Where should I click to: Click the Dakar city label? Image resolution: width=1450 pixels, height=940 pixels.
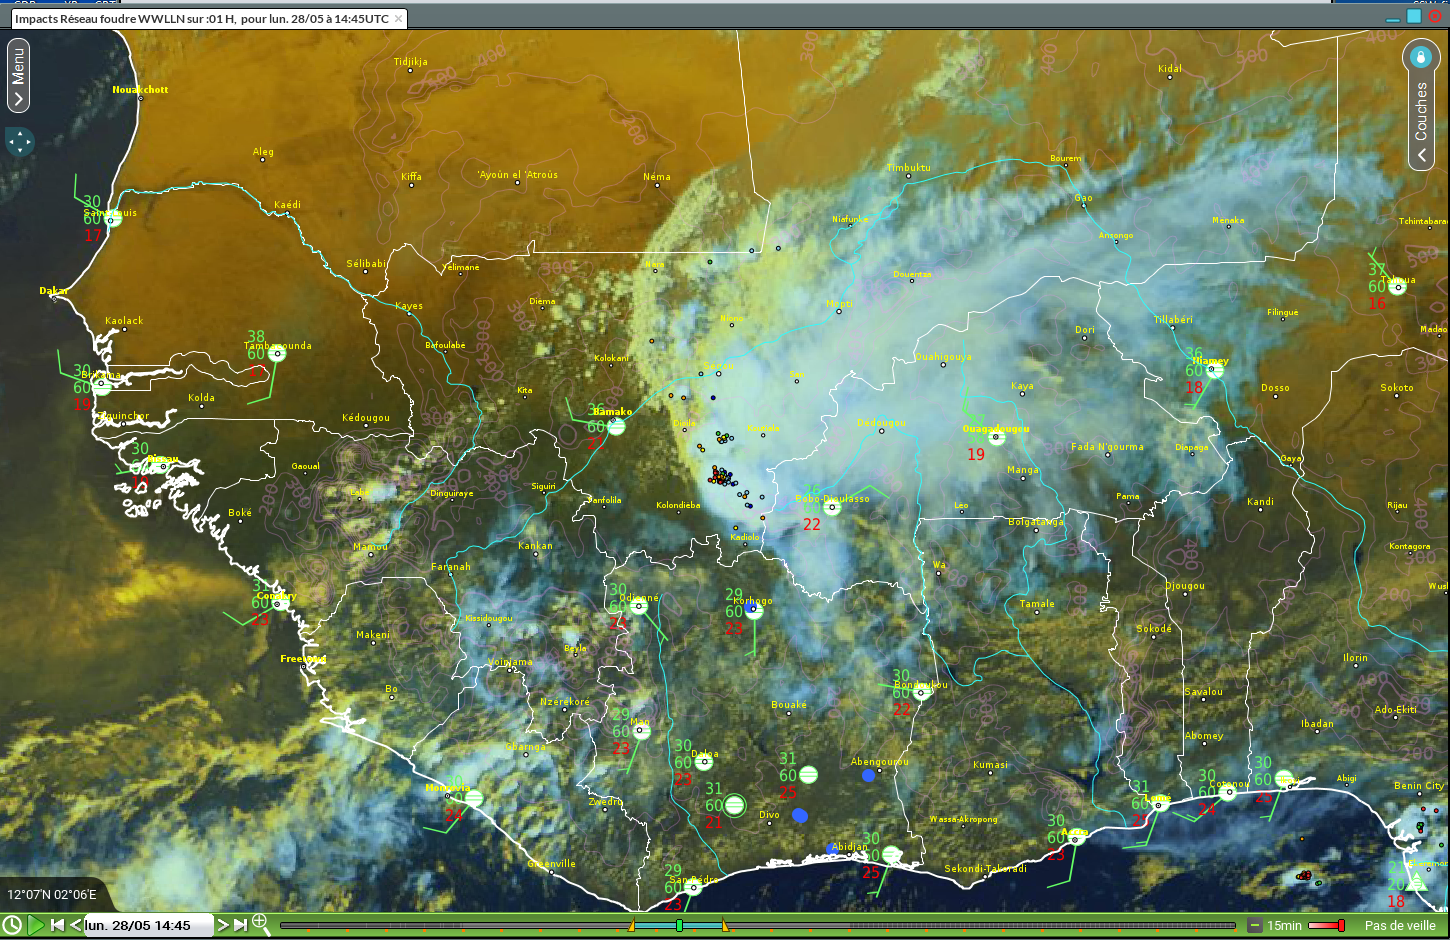click(x=54, y=291)
